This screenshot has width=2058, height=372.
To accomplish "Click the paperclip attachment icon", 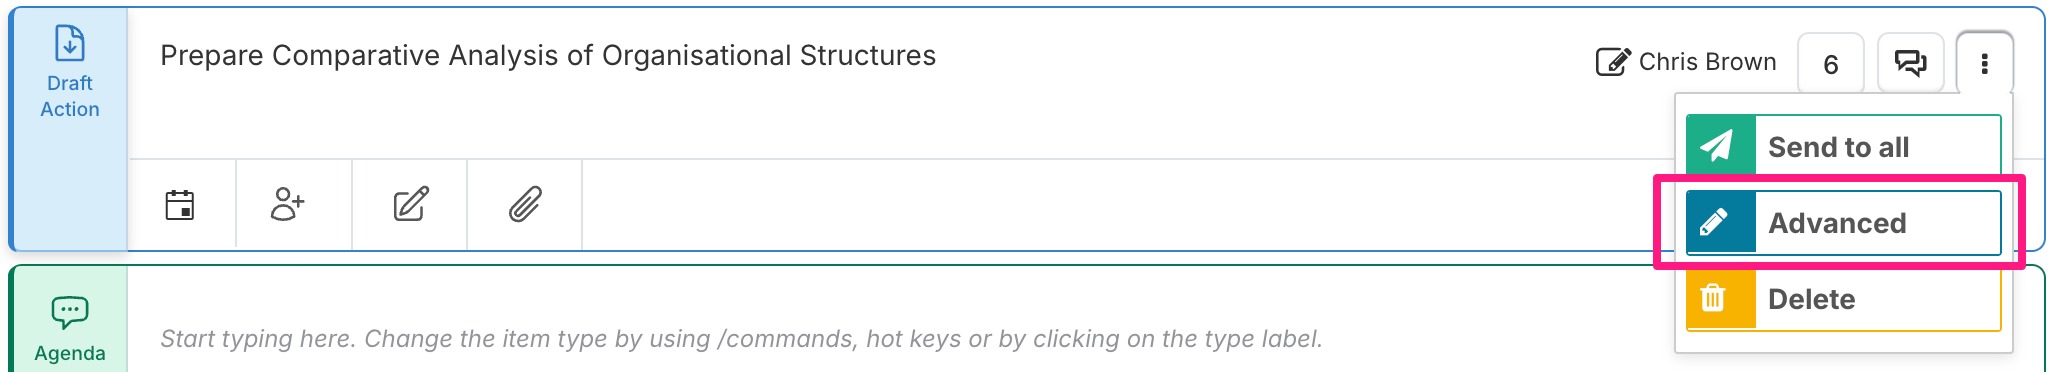I will click(525, 204).
